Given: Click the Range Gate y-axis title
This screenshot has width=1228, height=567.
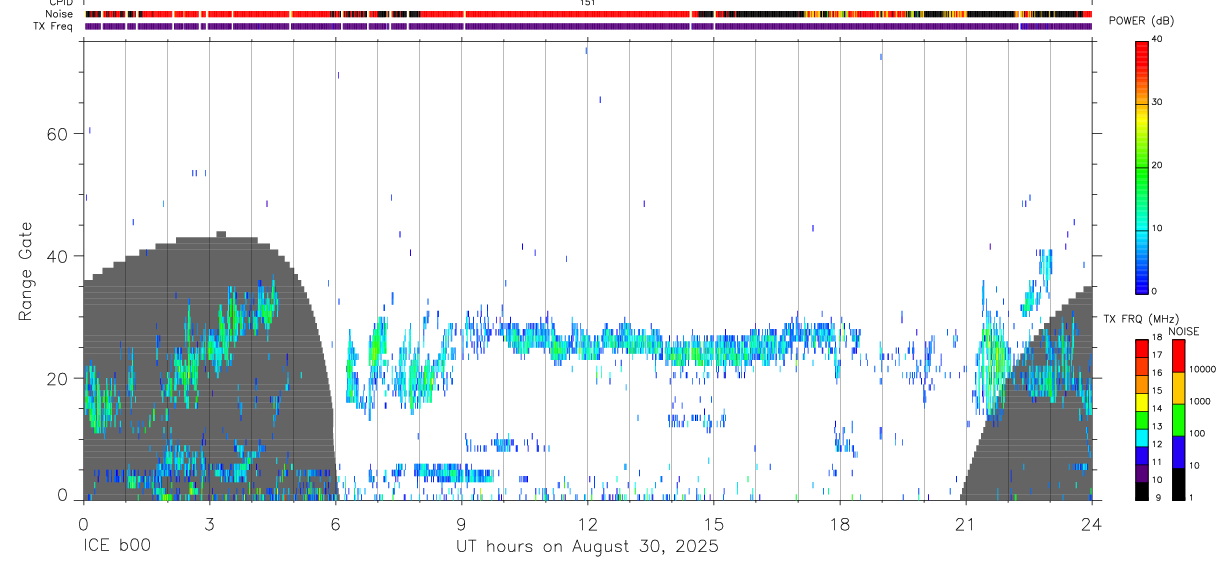Looking at the screenshot, I should [28, 271].
